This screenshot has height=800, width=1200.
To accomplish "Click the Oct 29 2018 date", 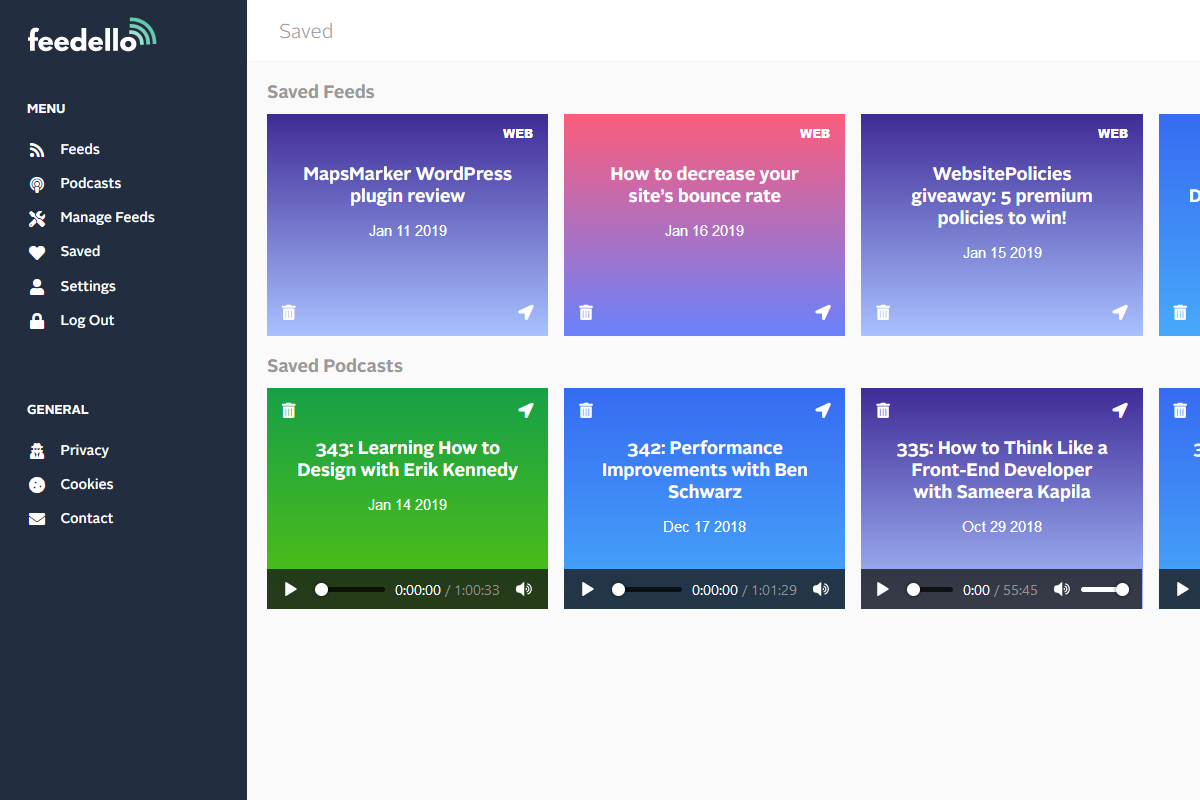I will click(x=1002, y=527).
